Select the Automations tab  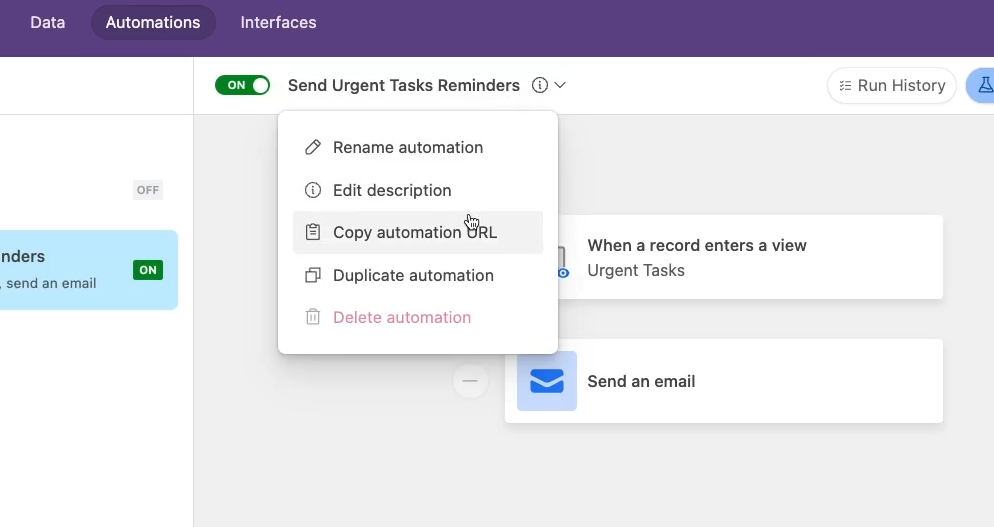coord(153,22)
